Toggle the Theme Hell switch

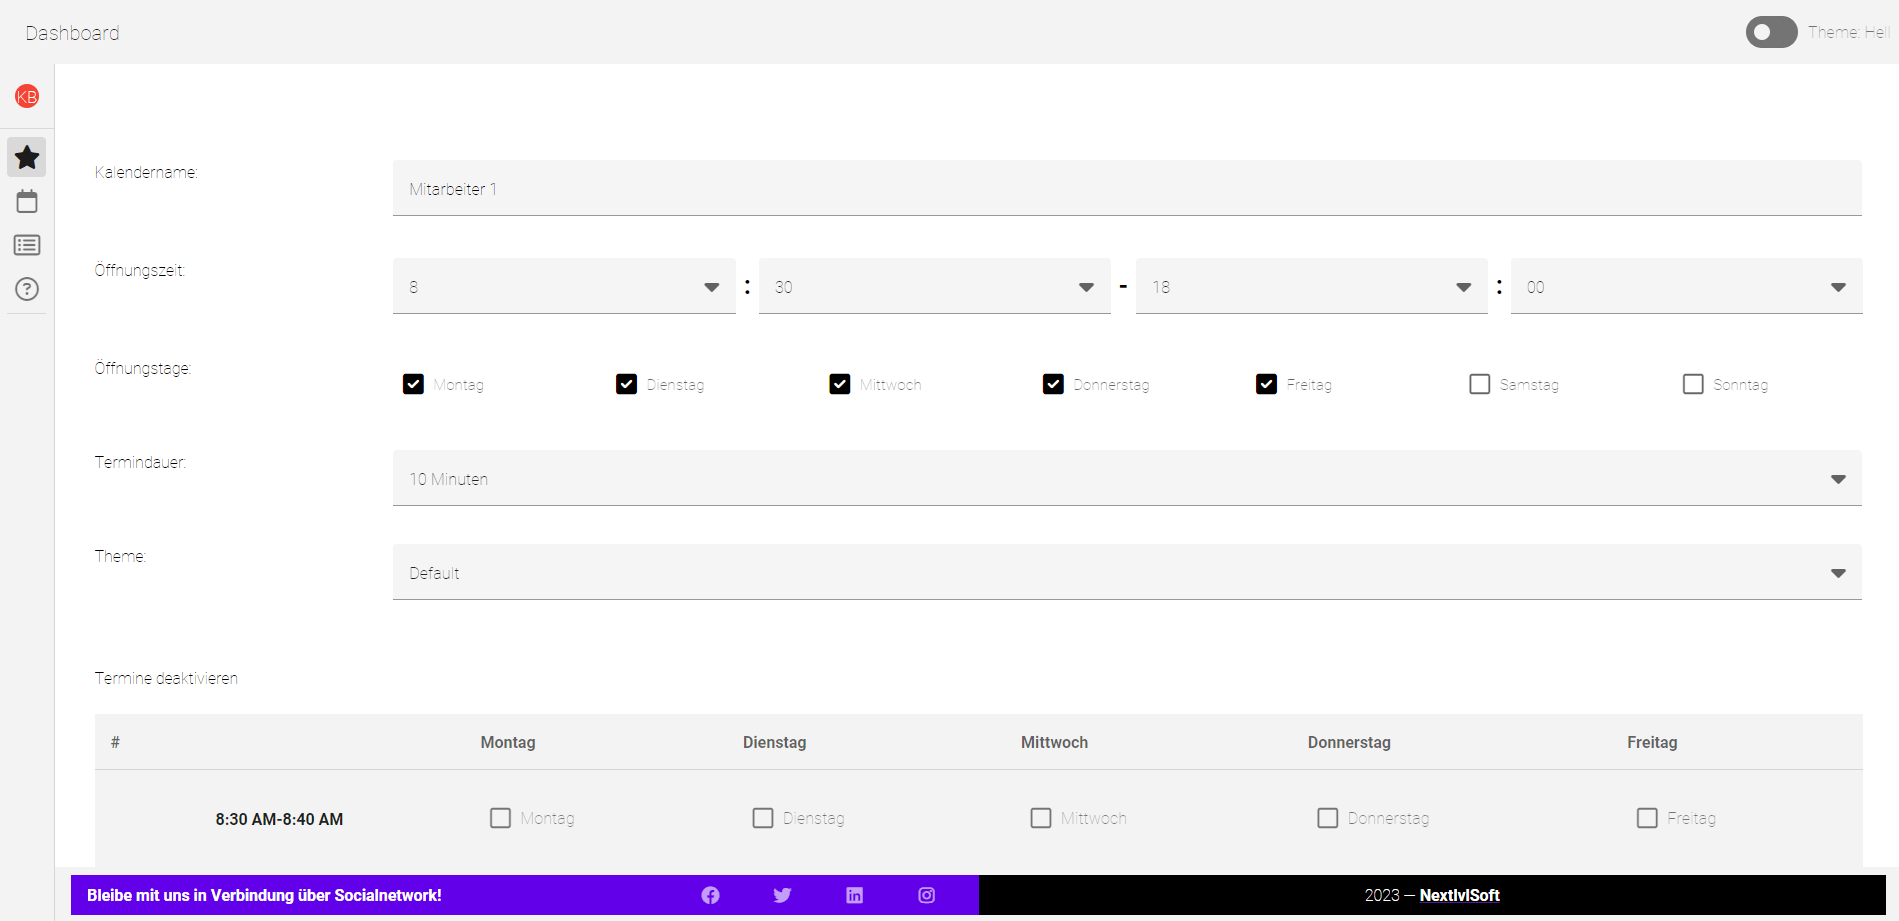[x=1771, y=32]
